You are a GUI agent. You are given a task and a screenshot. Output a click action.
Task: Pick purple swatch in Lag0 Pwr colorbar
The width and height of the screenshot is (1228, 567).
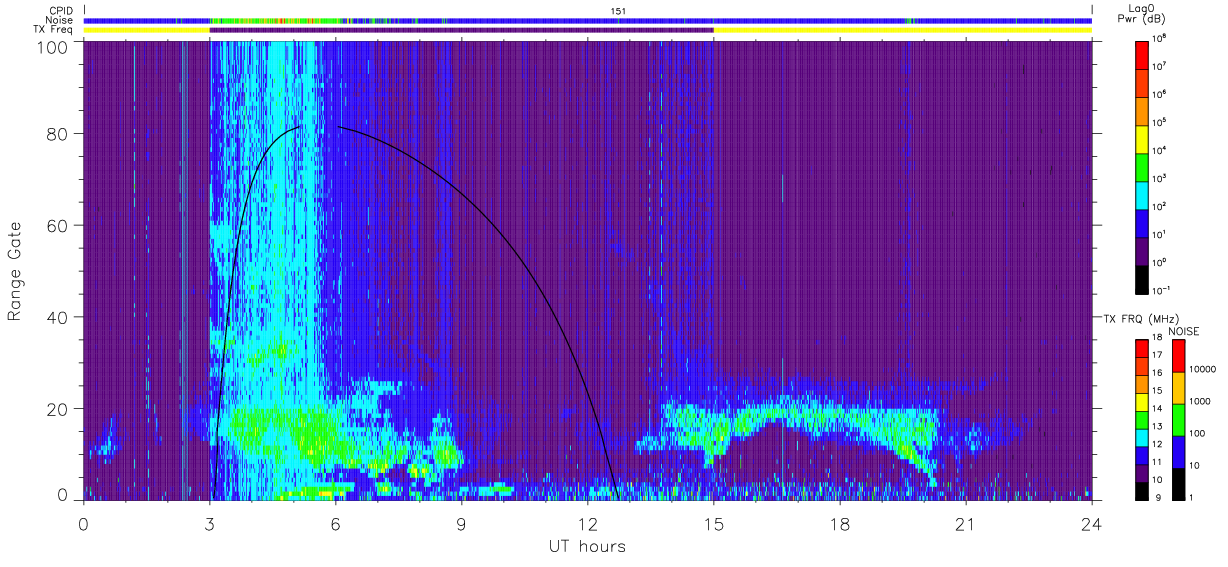click(x=1142, y=250)
